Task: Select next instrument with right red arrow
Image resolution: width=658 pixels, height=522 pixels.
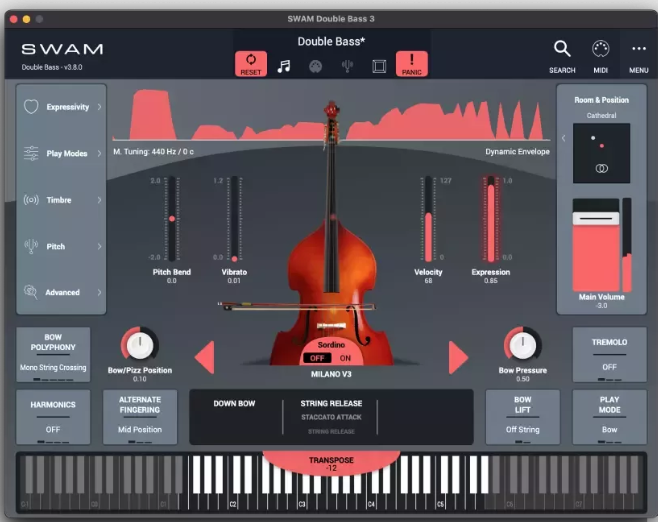Action: 458,357
